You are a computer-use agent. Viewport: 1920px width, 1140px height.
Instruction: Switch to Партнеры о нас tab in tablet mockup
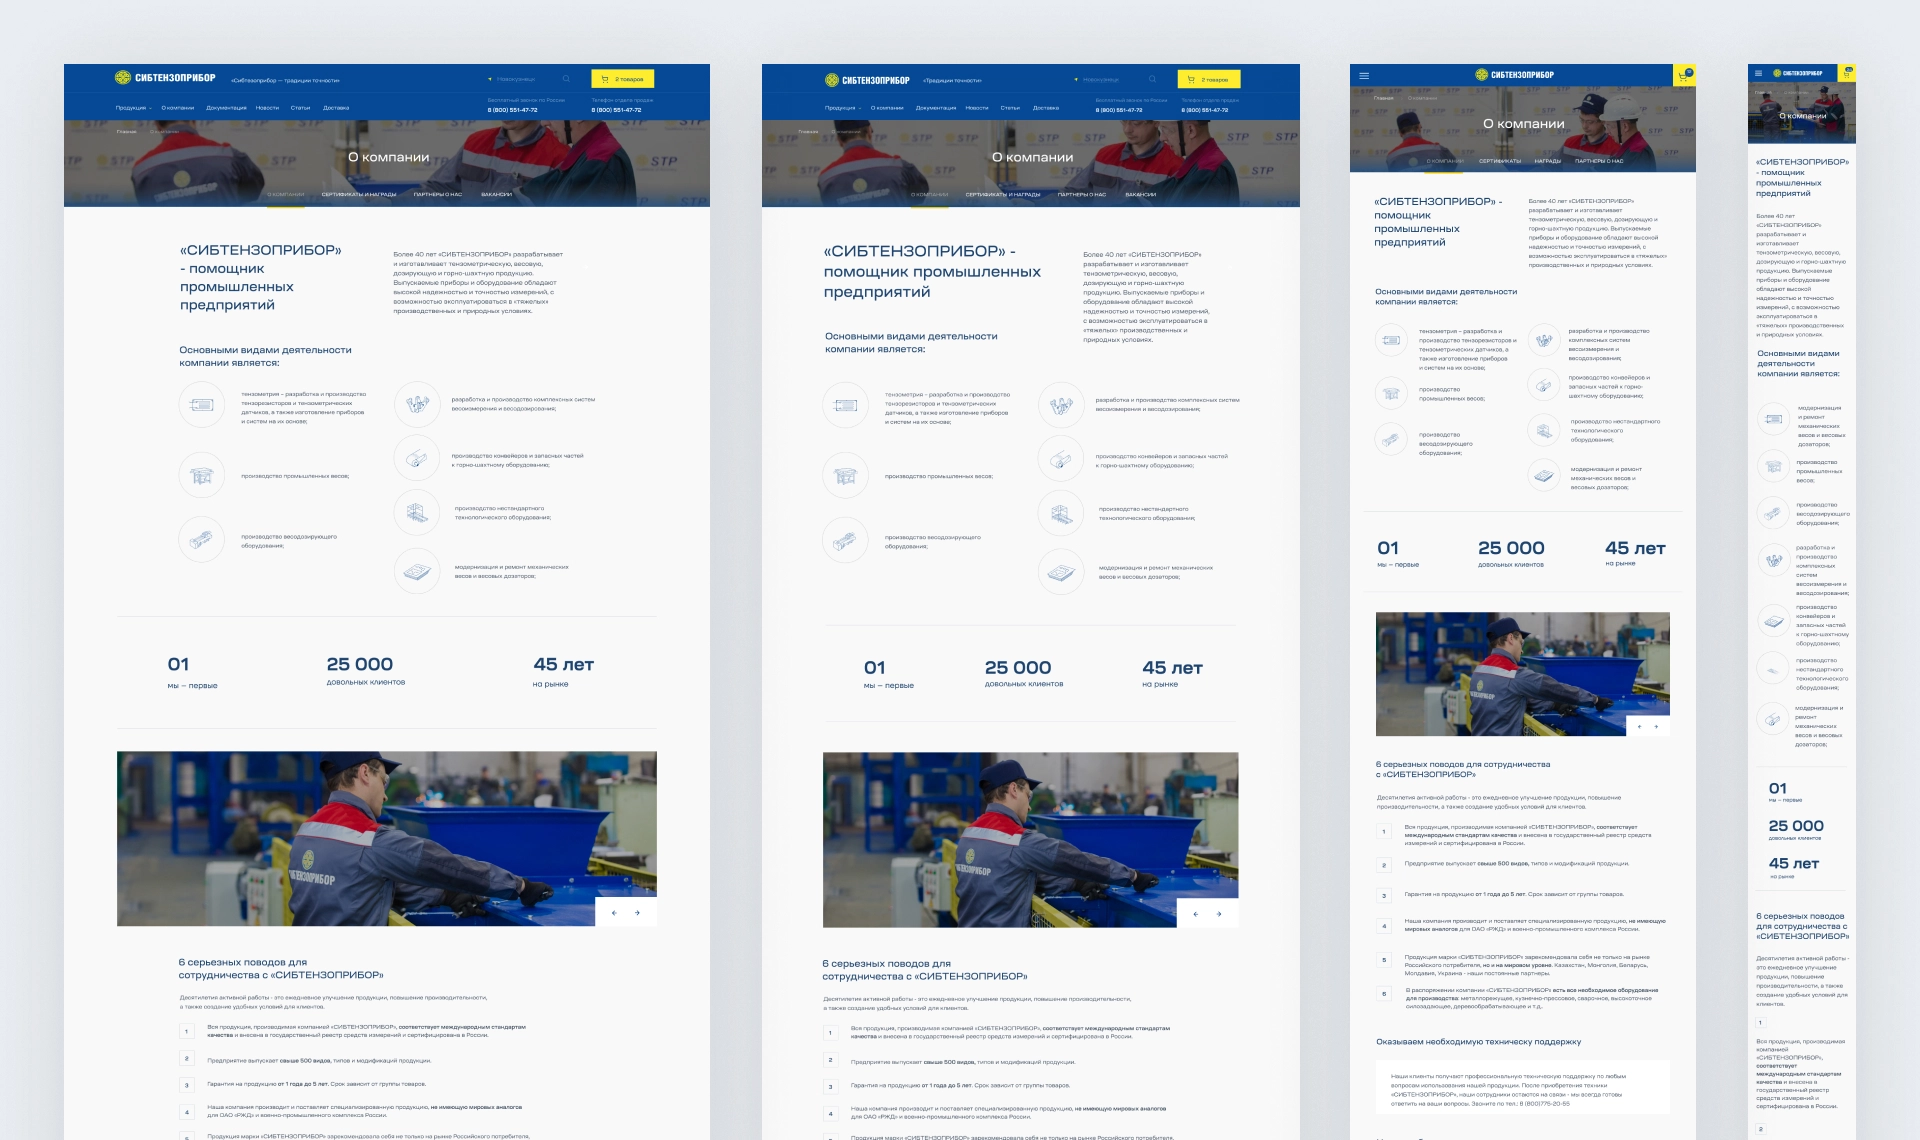pyautogui.click(x=1599, y=161)
